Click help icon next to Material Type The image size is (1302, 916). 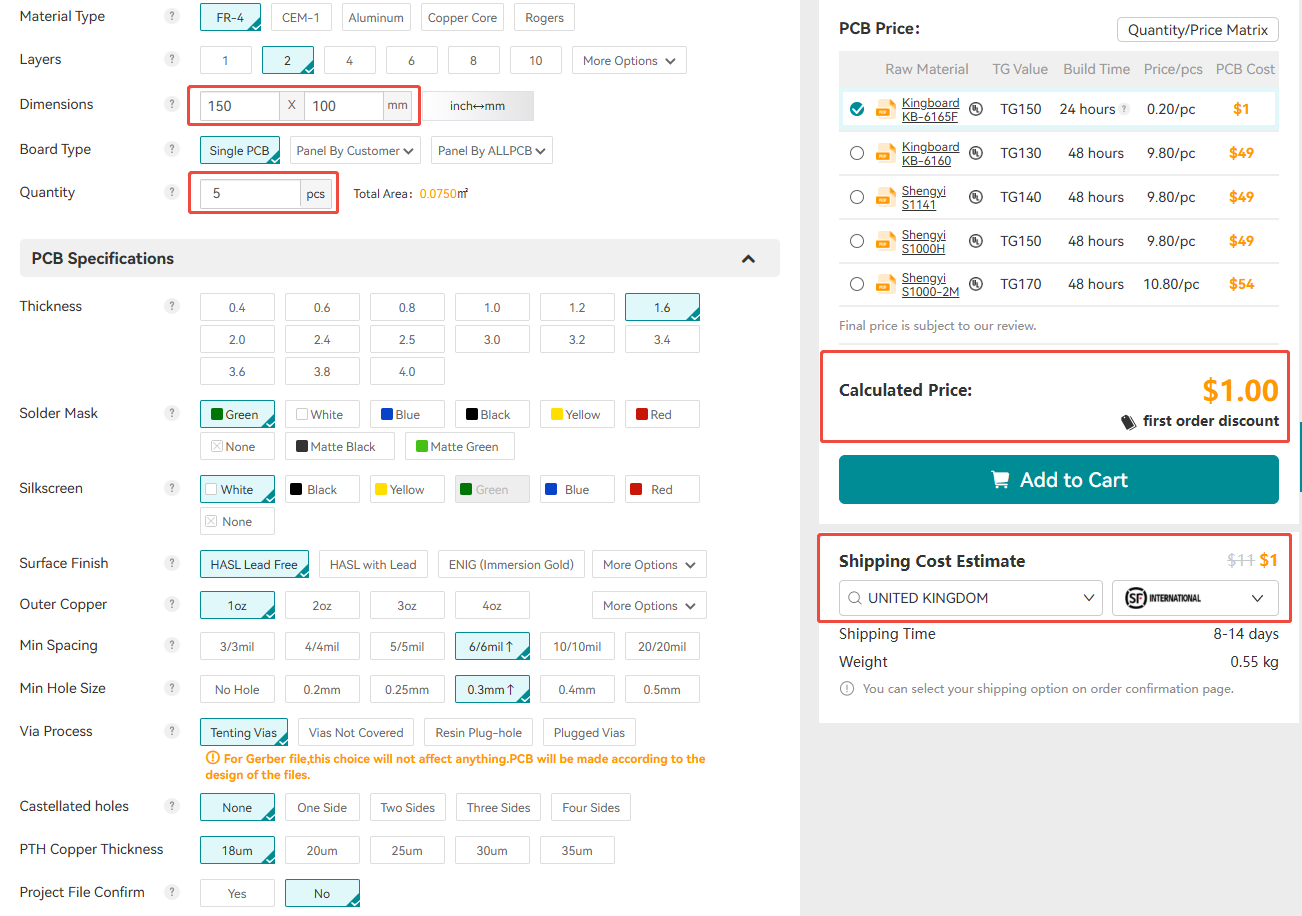(x=172, y=16)
